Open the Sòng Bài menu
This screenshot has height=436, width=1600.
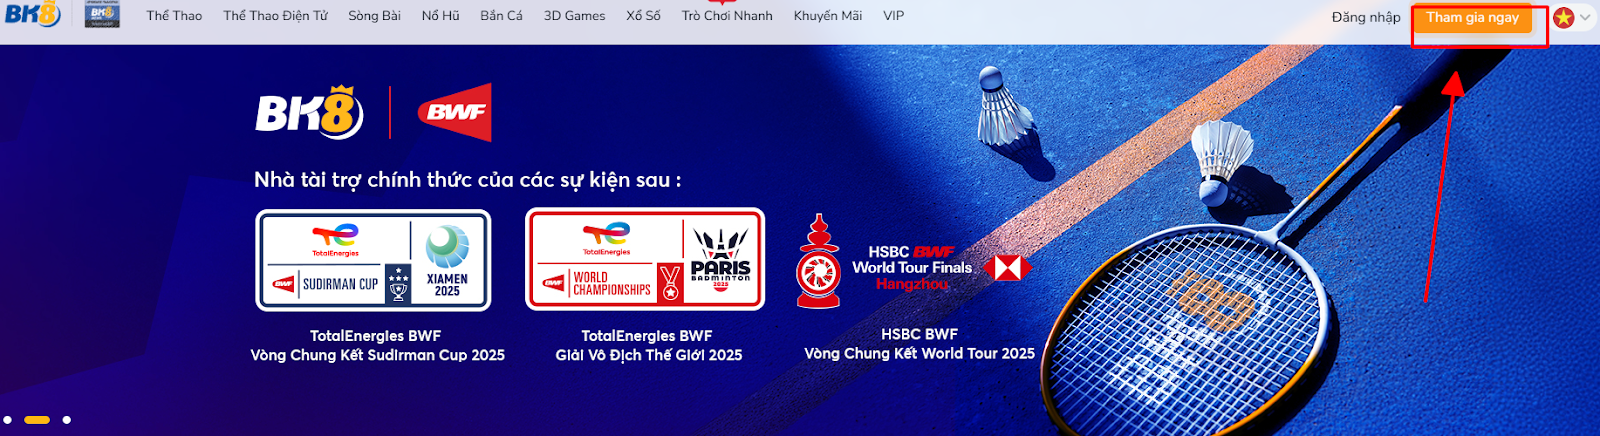374,16
